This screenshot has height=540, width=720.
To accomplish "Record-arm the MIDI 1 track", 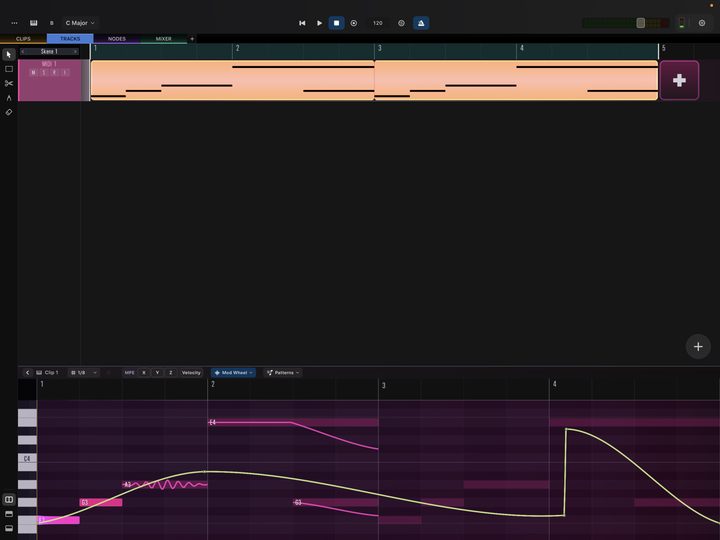I will click(x=54, y=73).
